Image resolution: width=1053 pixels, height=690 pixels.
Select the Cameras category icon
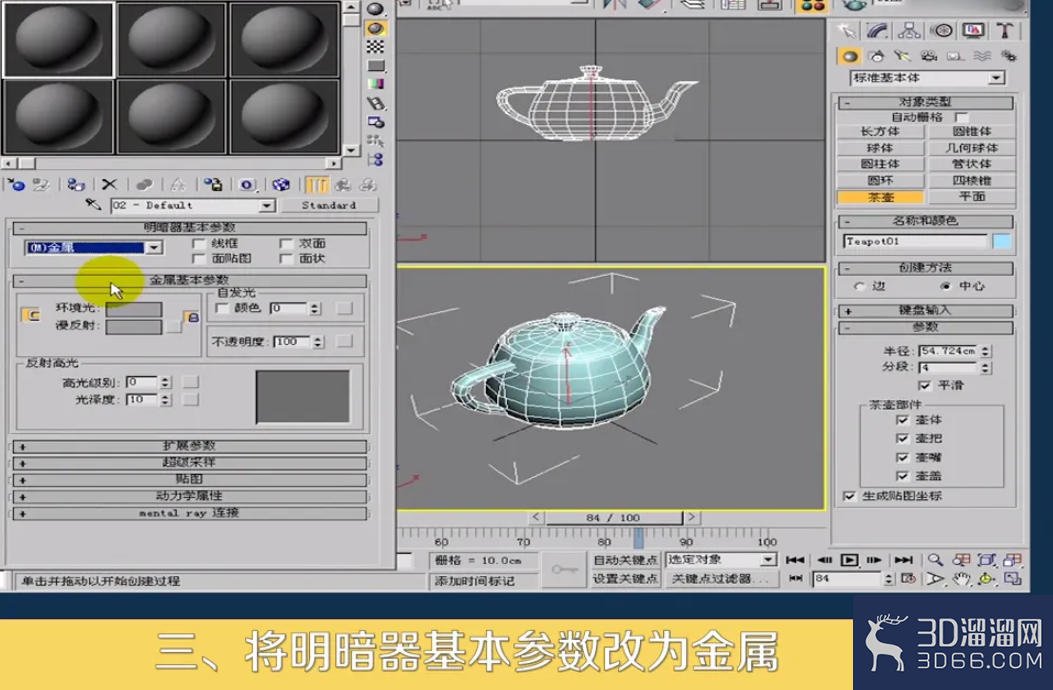(929, 56)
